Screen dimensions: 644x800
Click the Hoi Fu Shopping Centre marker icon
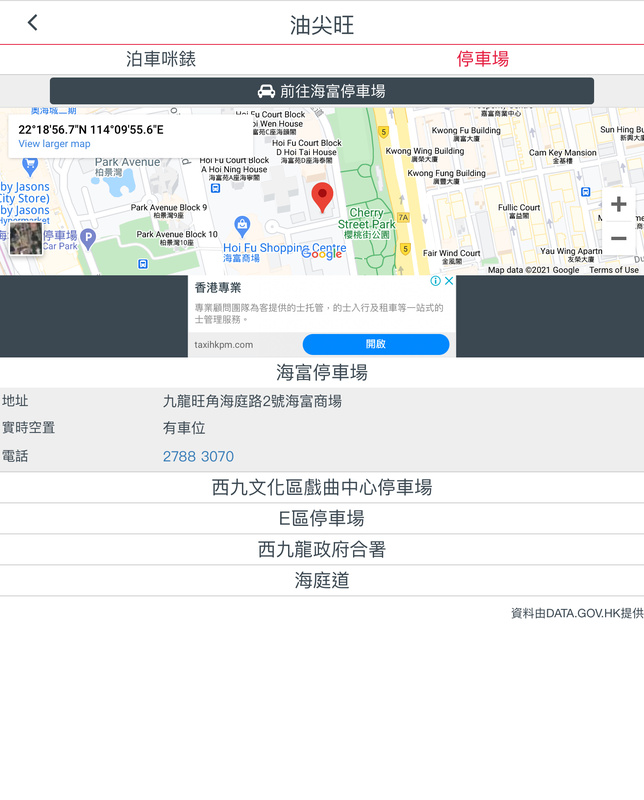tap(242, 227)
